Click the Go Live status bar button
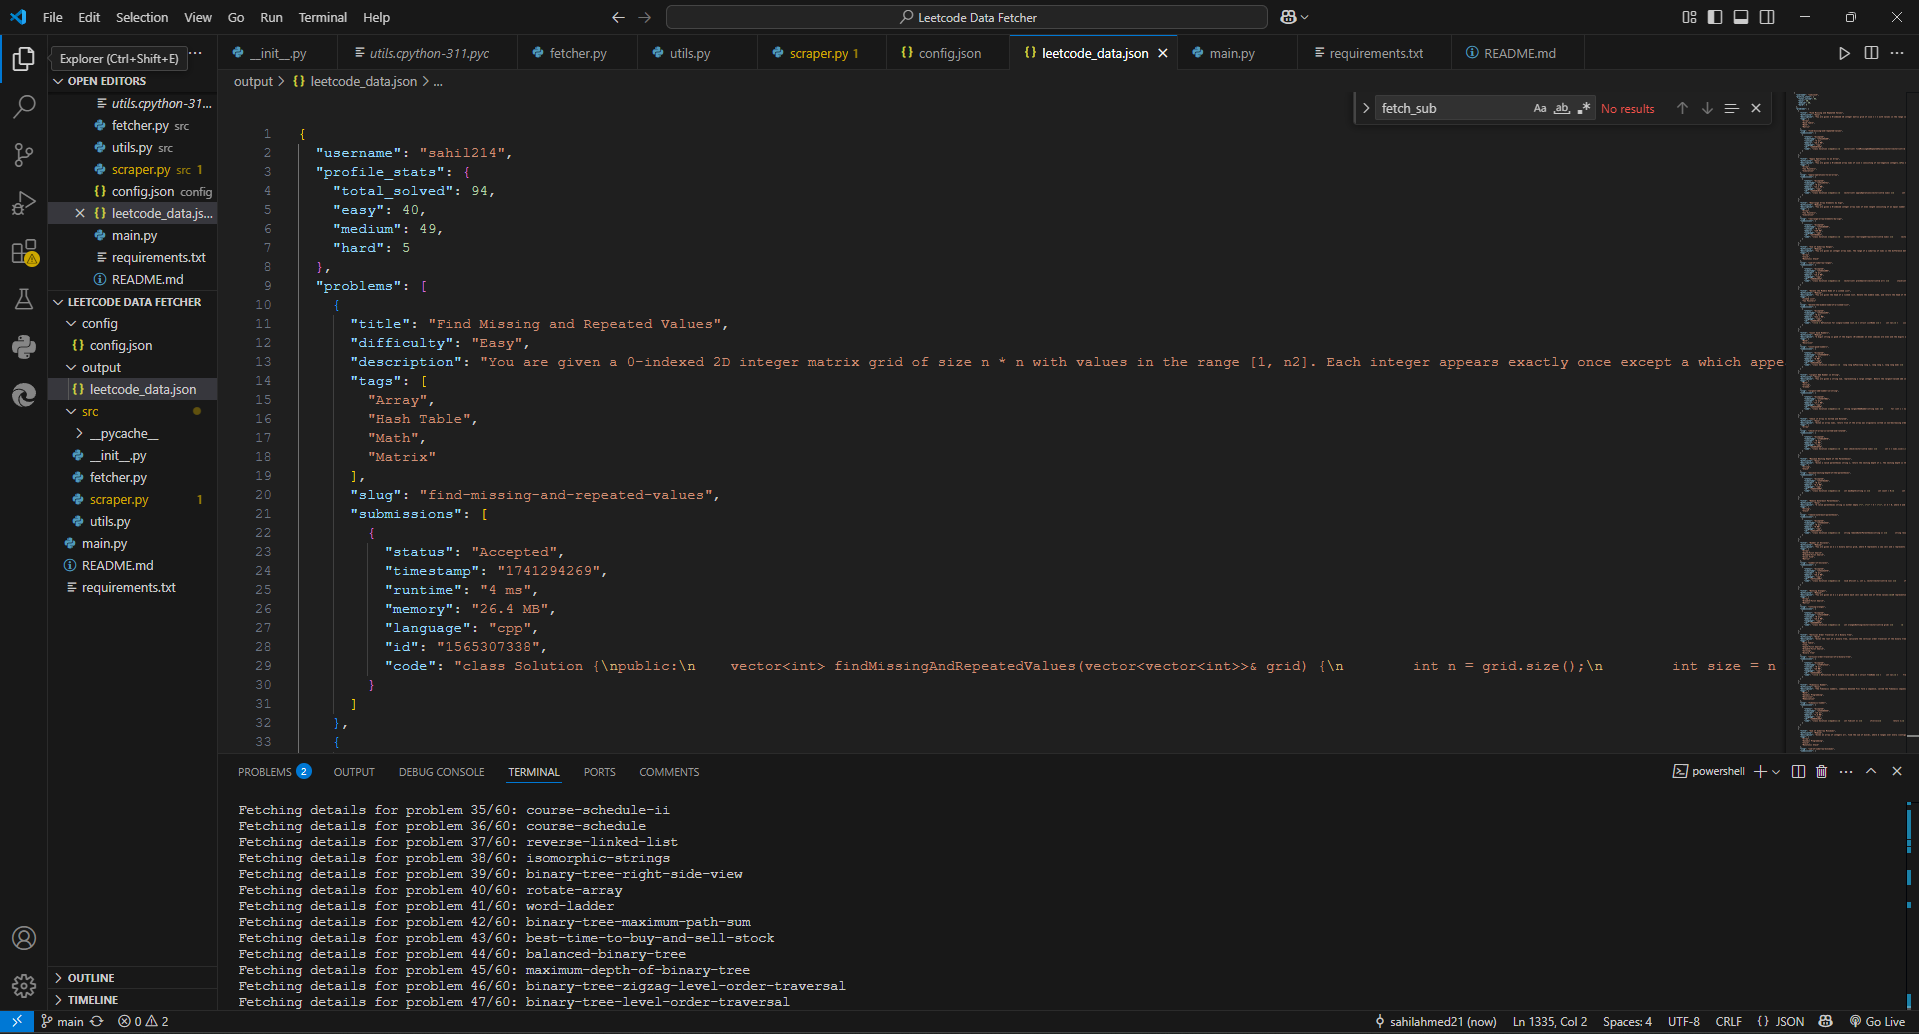The width and height of the screenshot is (1919, 1034). click(1877, 1022)
